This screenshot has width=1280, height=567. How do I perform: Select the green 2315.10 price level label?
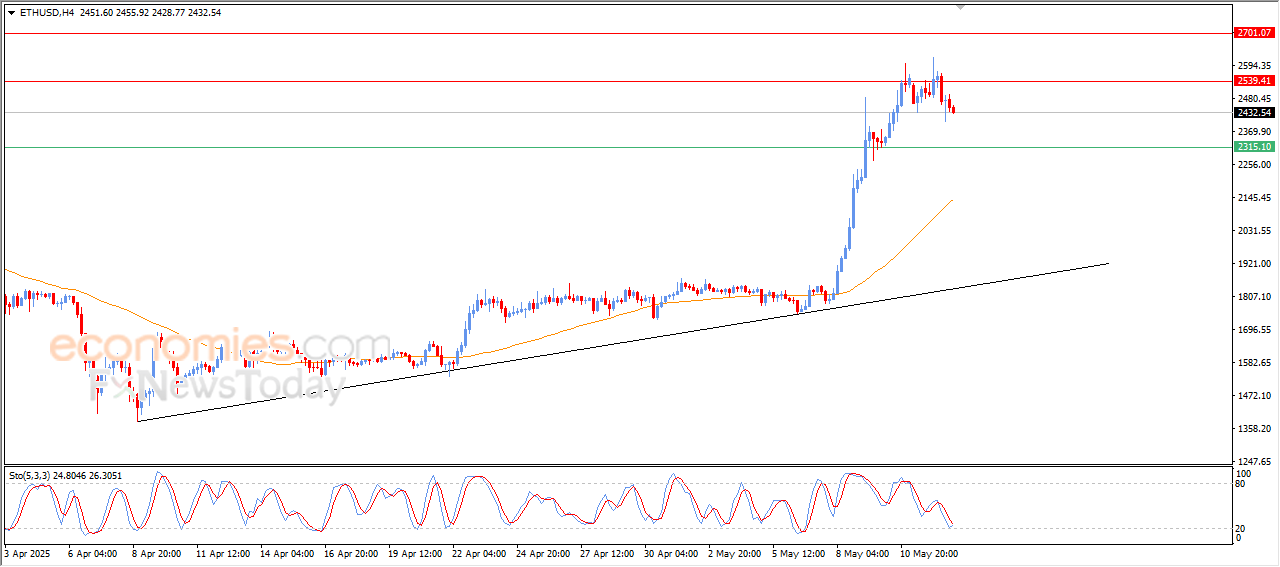1254,147
